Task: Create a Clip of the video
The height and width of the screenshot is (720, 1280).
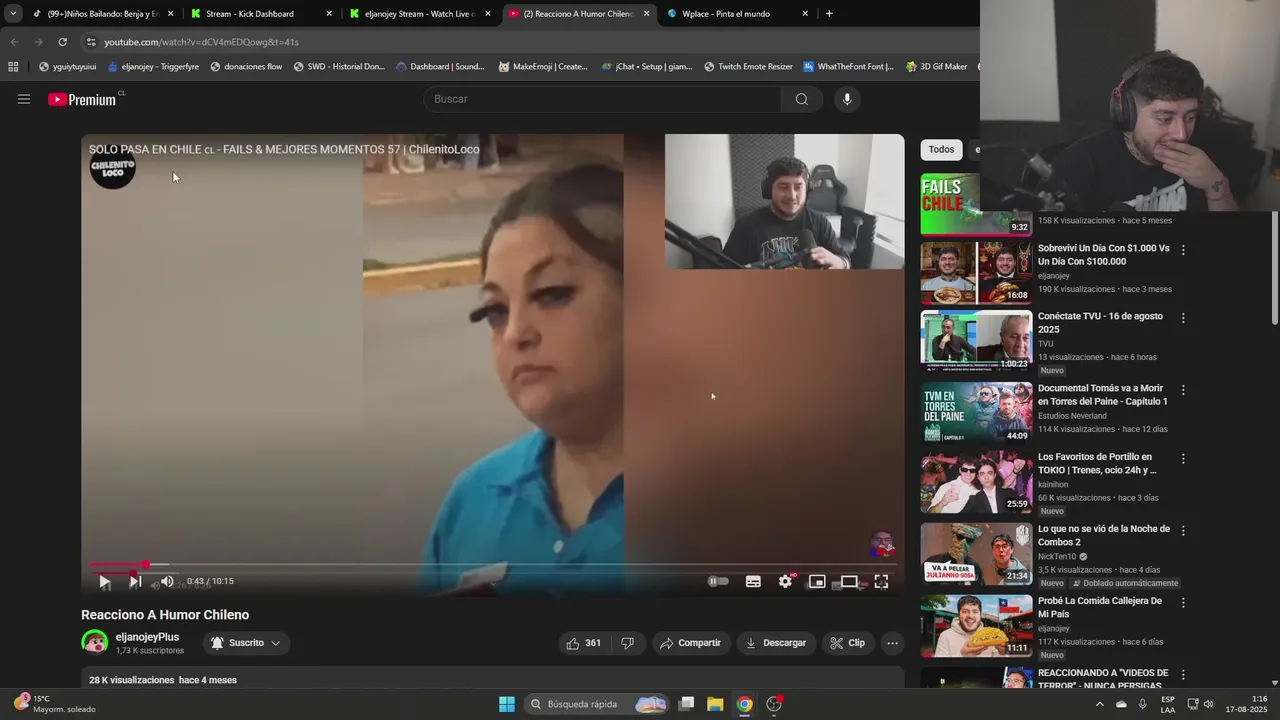Action: (x=848, y=643)
